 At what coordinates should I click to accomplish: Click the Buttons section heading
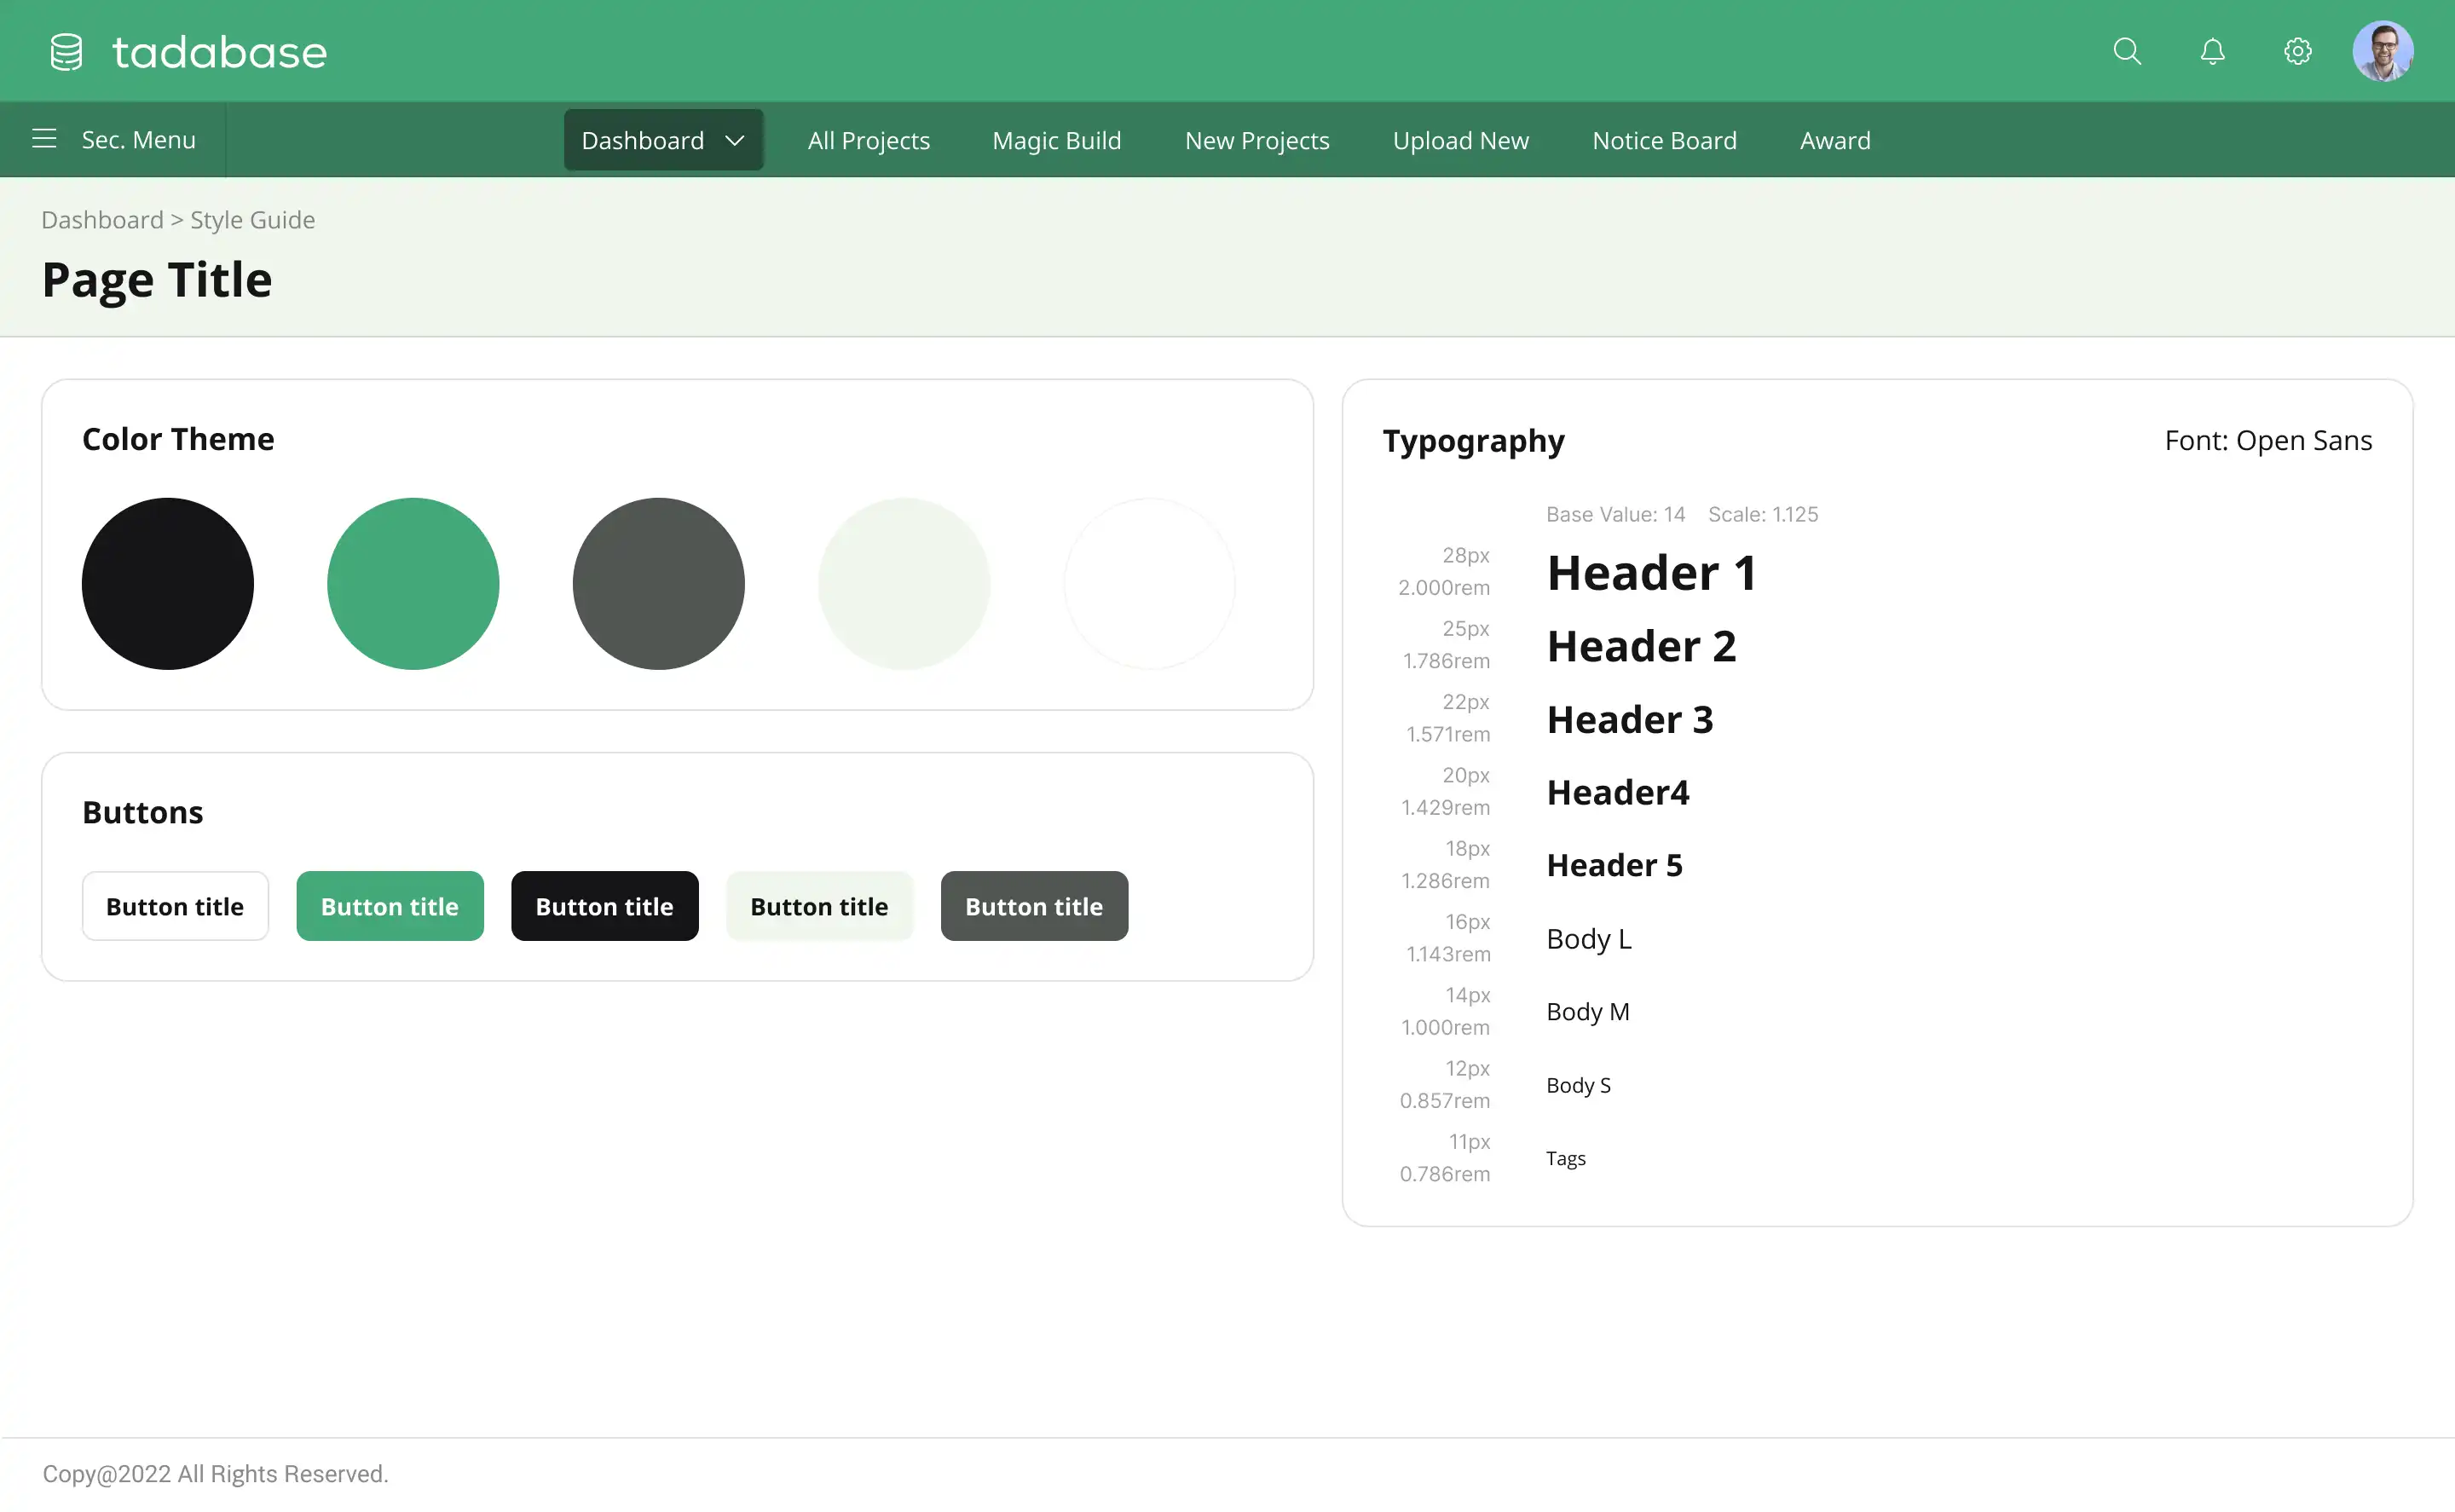coord(143,812)
